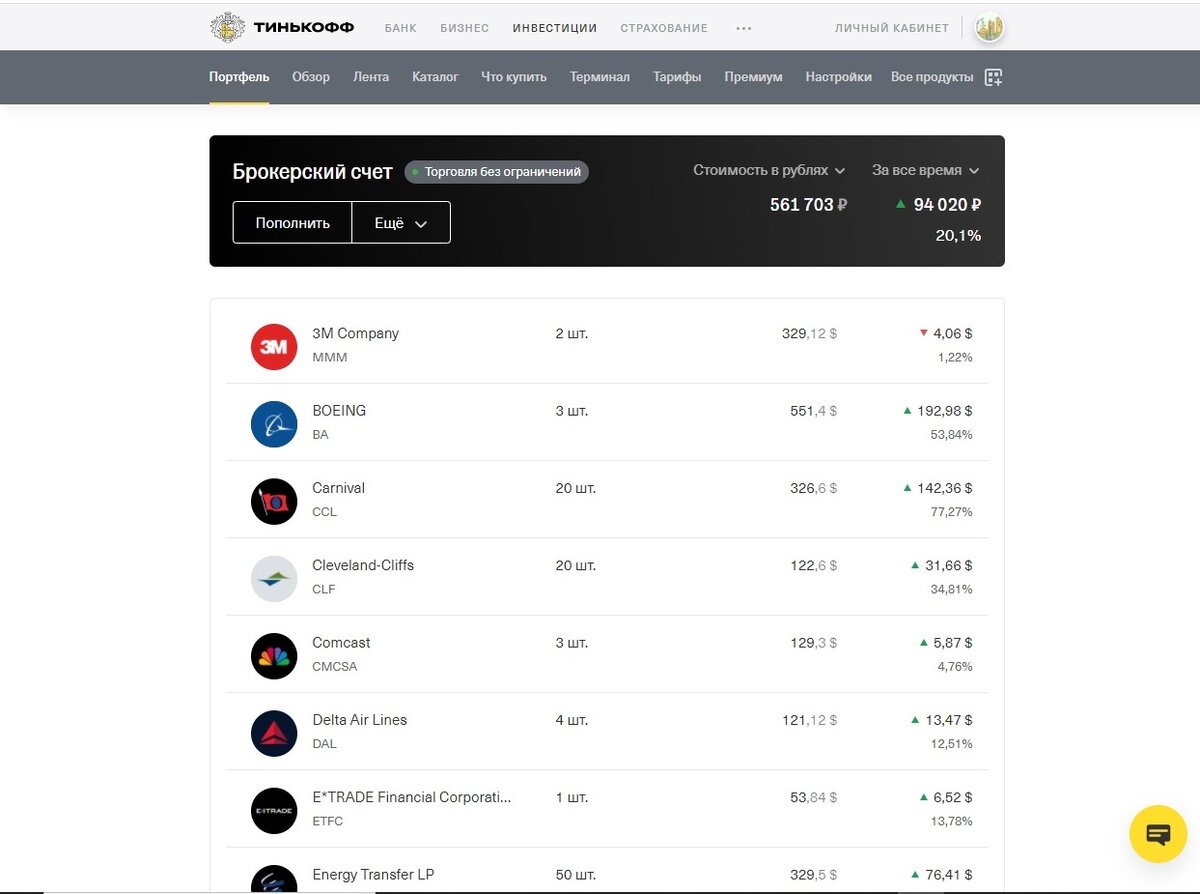This screenshot has height=894, width=1200.
Task: Click Comcast's 5,87 $ gain
Action: 953,643
